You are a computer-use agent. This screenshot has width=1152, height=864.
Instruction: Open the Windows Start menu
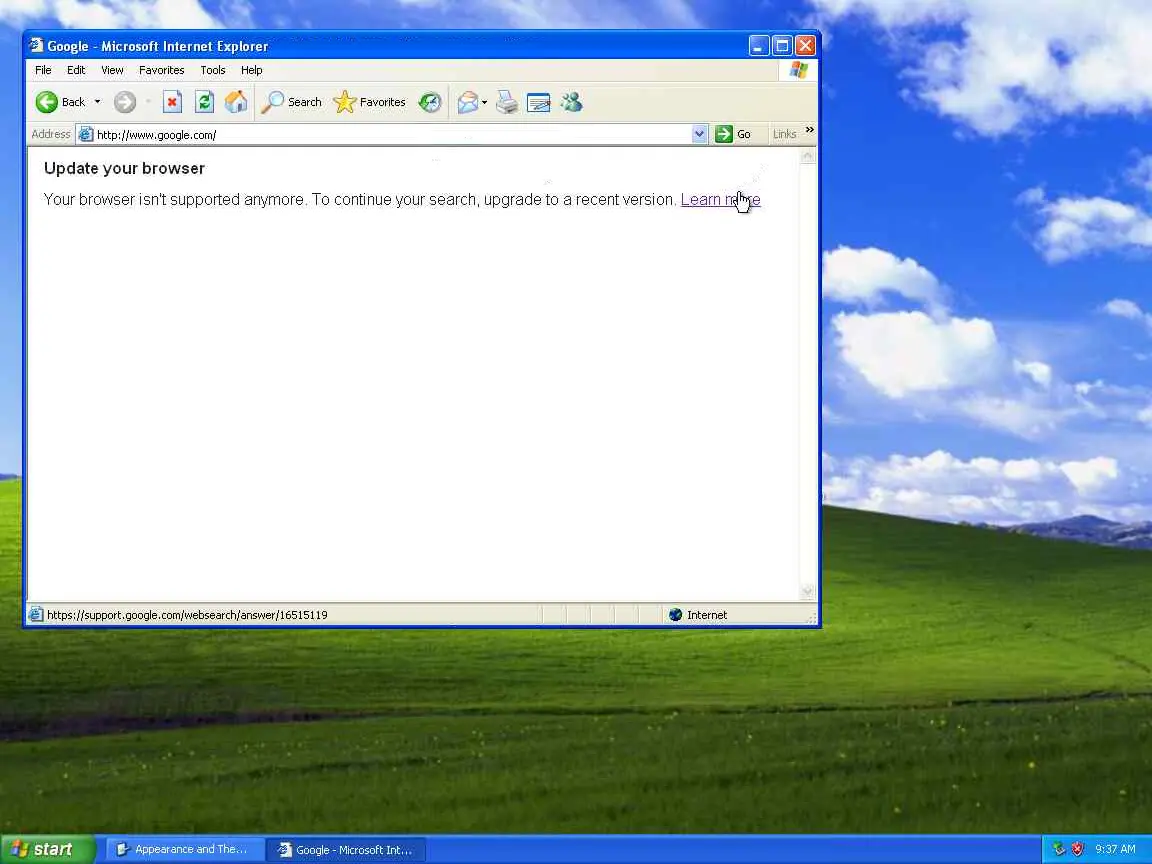(47, 849)
